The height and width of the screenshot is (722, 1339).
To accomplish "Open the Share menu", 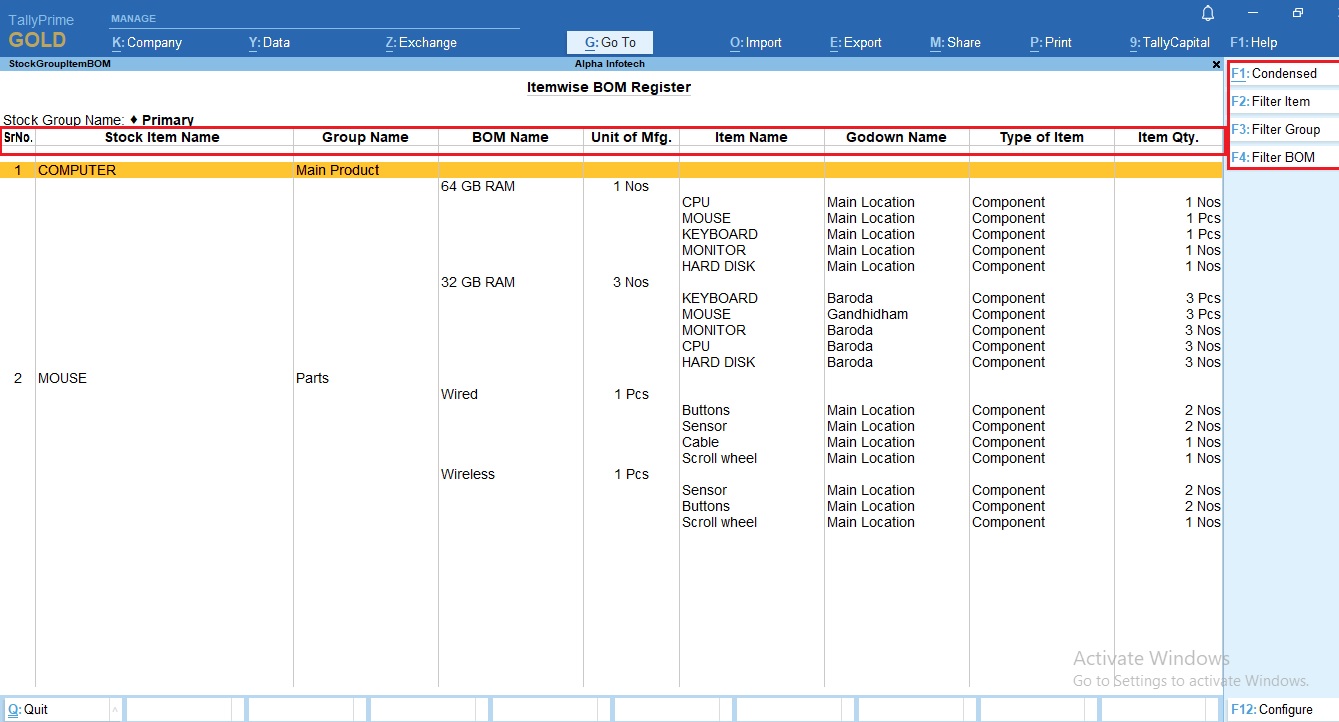I will click(955, 42).
